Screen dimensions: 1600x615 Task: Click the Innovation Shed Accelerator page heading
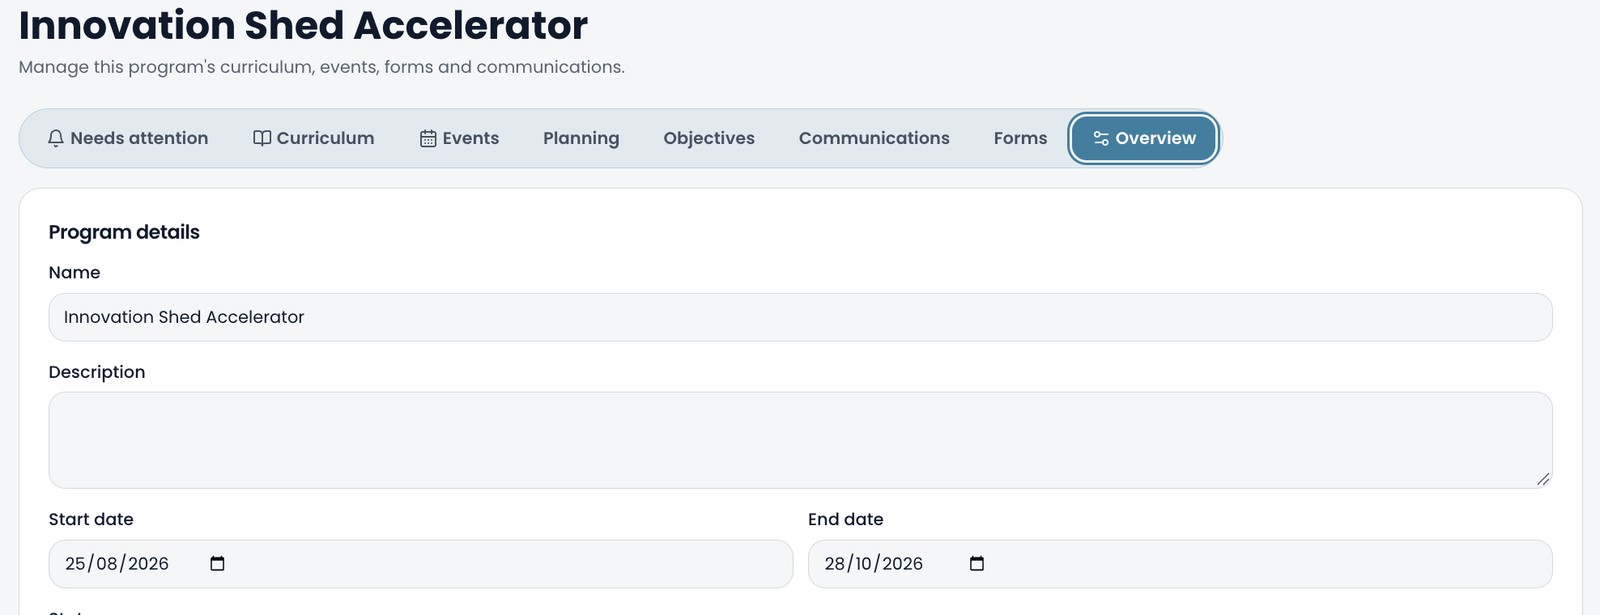click(x=303, y=25)
